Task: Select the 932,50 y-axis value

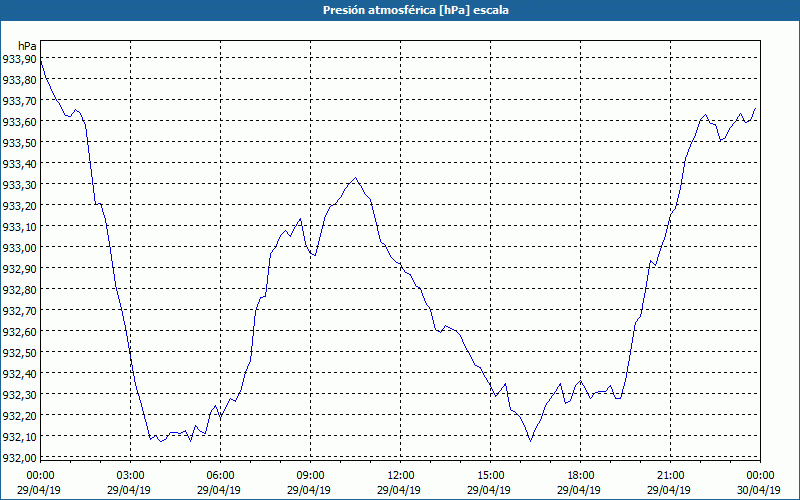Action: tap(19, 353)
